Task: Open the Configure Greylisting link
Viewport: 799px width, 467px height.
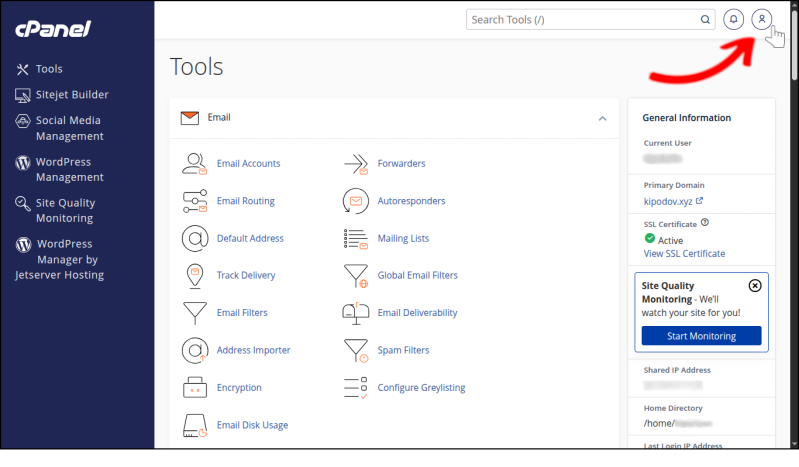Action: click(421, 387)
